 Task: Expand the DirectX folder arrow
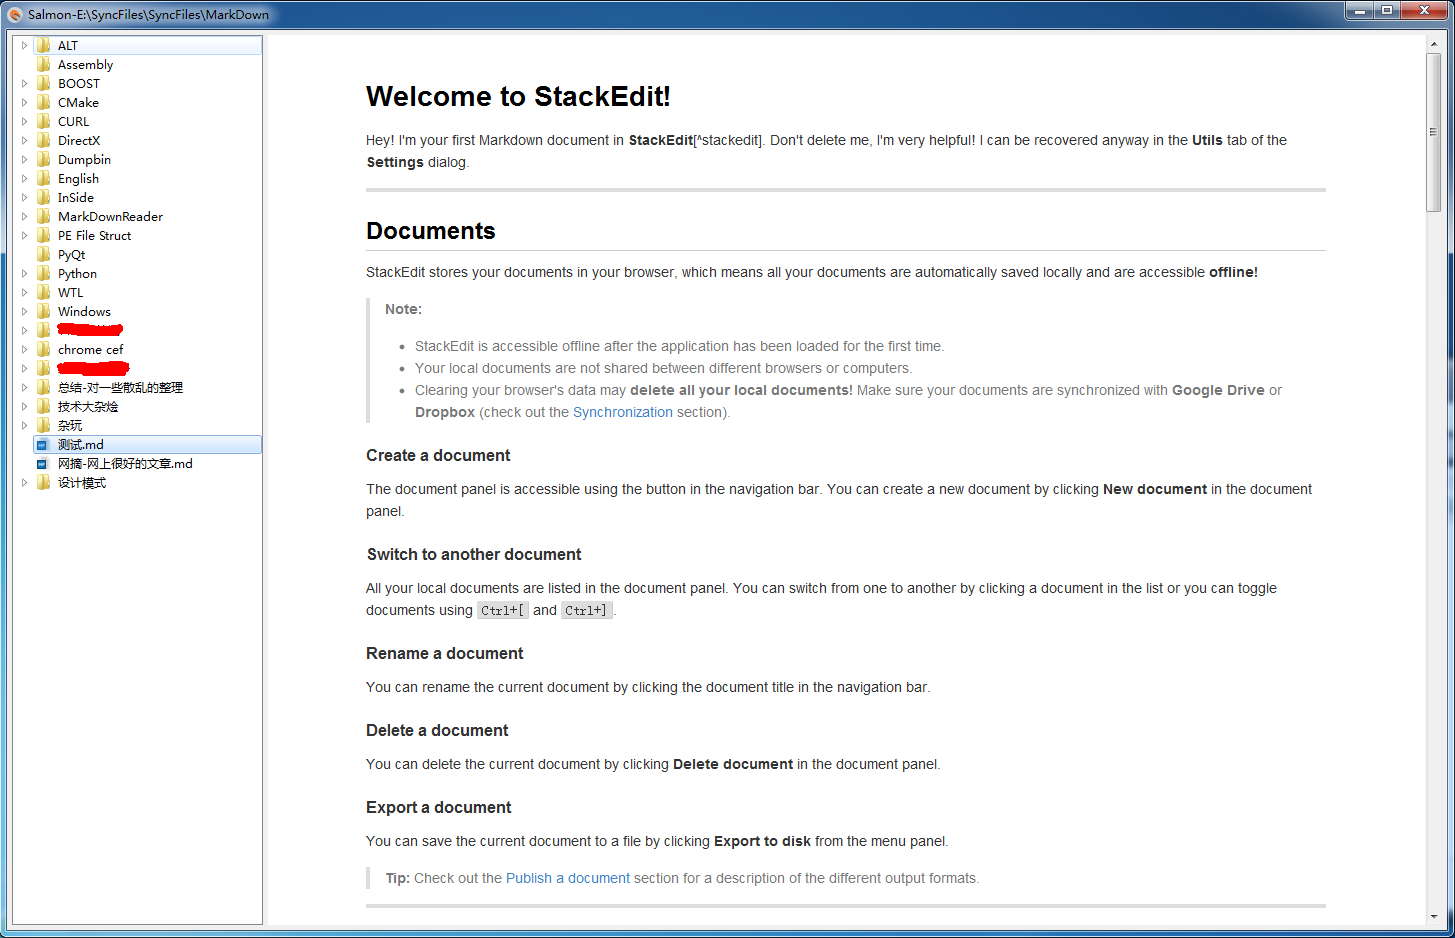tap(25, 140)
